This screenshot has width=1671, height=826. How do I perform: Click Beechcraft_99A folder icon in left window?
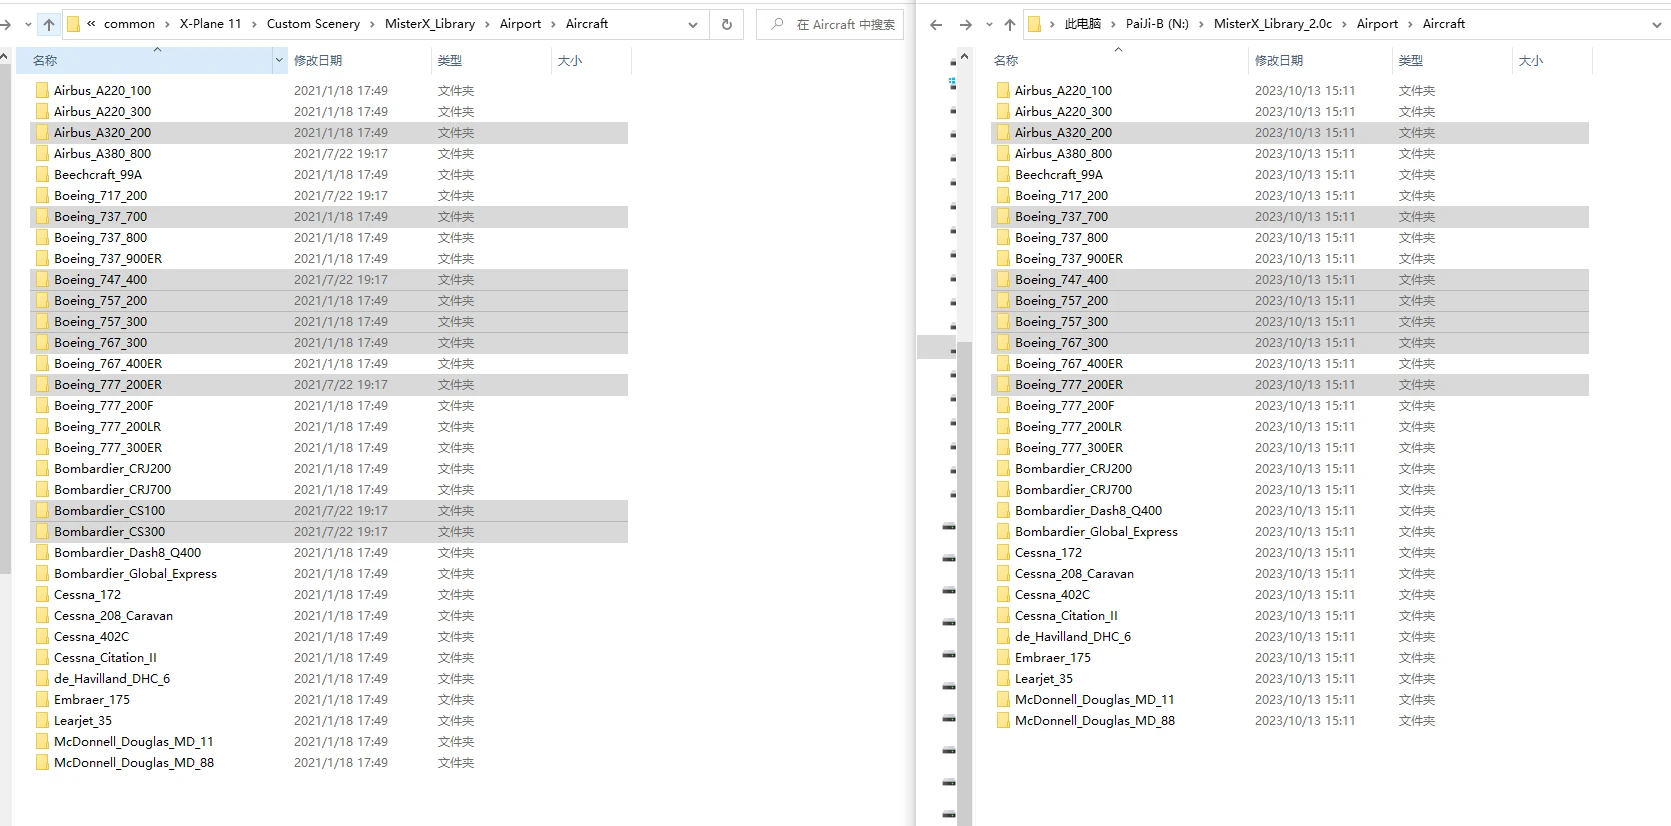[x=42, y=174]
